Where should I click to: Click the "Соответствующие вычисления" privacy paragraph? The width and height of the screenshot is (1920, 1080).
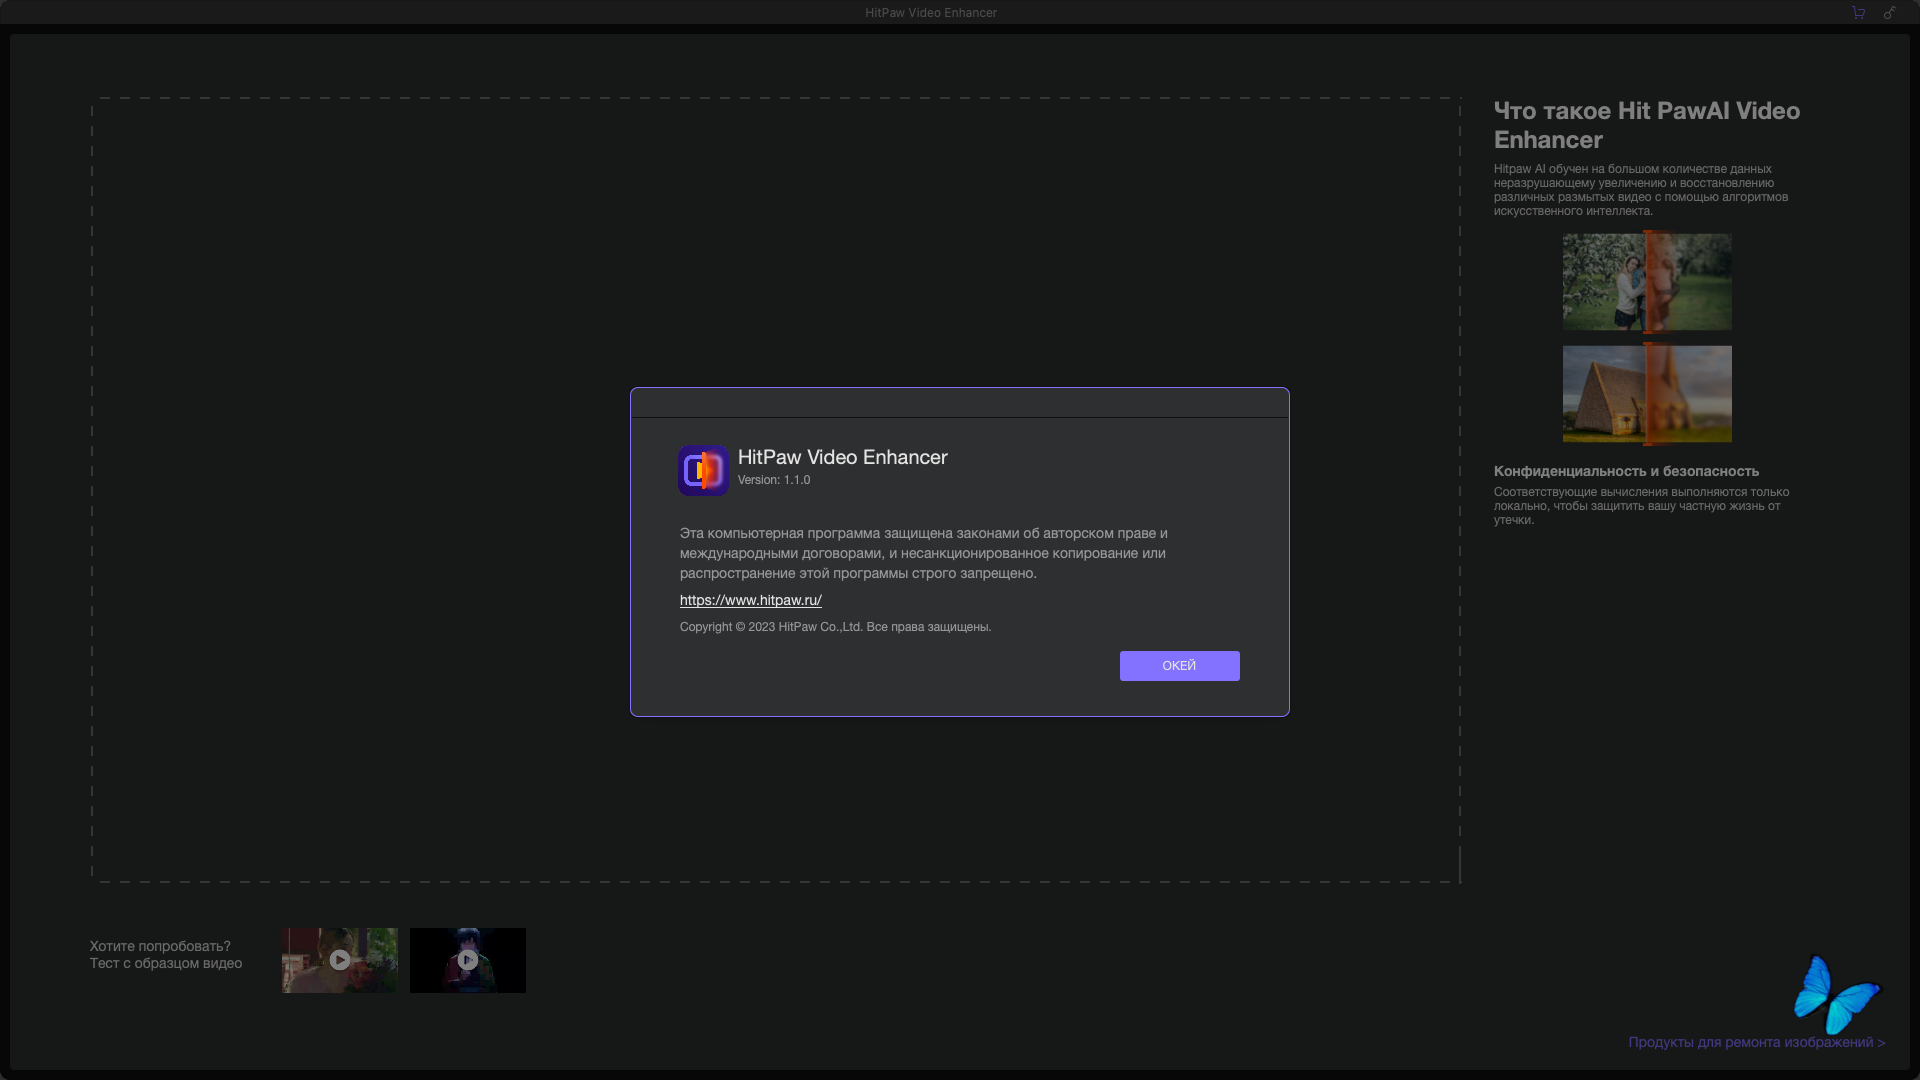tap(1641, 506)
